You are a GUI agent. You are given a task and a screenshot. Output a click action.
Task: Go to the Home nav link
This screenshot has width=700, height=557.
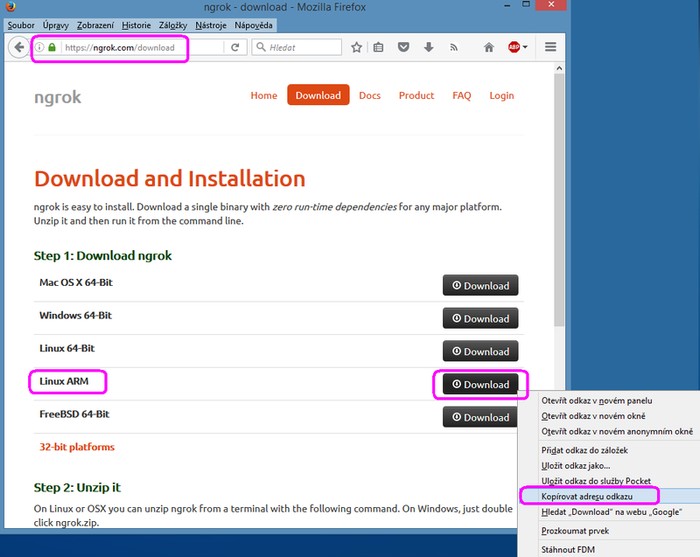click(x=264, y=96)
